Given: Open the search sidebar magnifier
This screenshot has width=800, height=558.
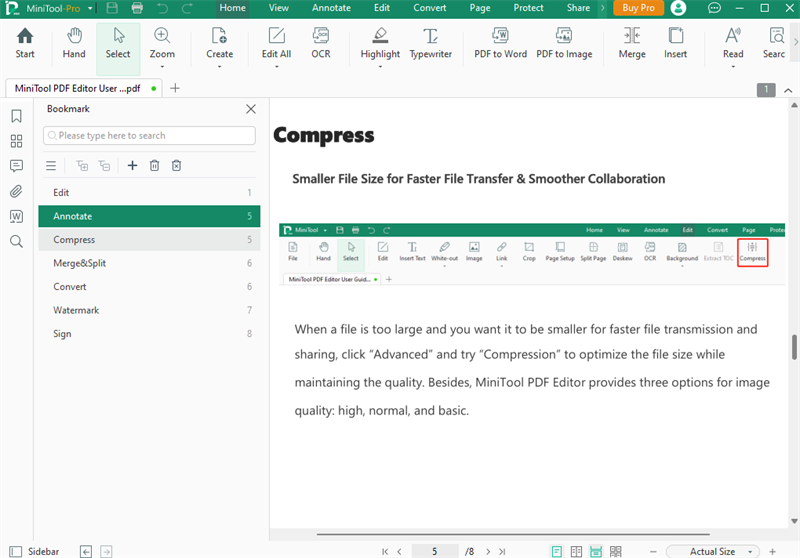Looking at the screenshot, I should pyautogui.click(x=16, y=241).
